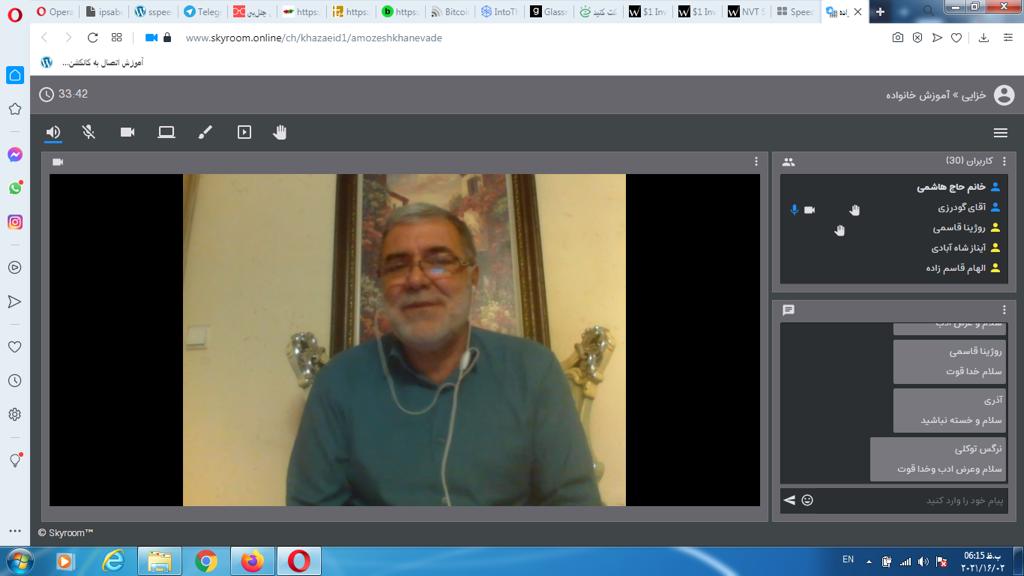Start screen sharing with the laptop icon

[x=166, y=132]
